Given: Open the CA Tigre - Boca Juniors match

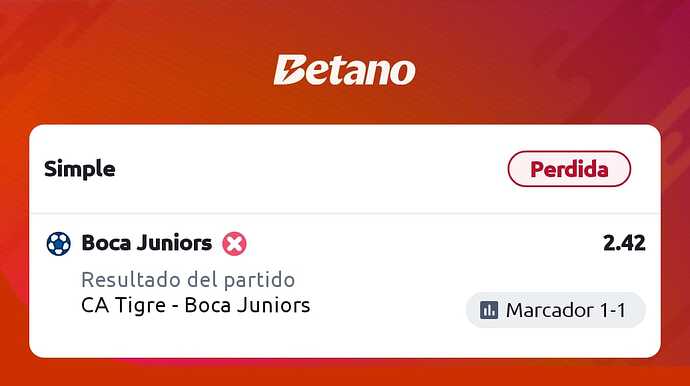Looking at the screenshot, I should tap(196, 305).
